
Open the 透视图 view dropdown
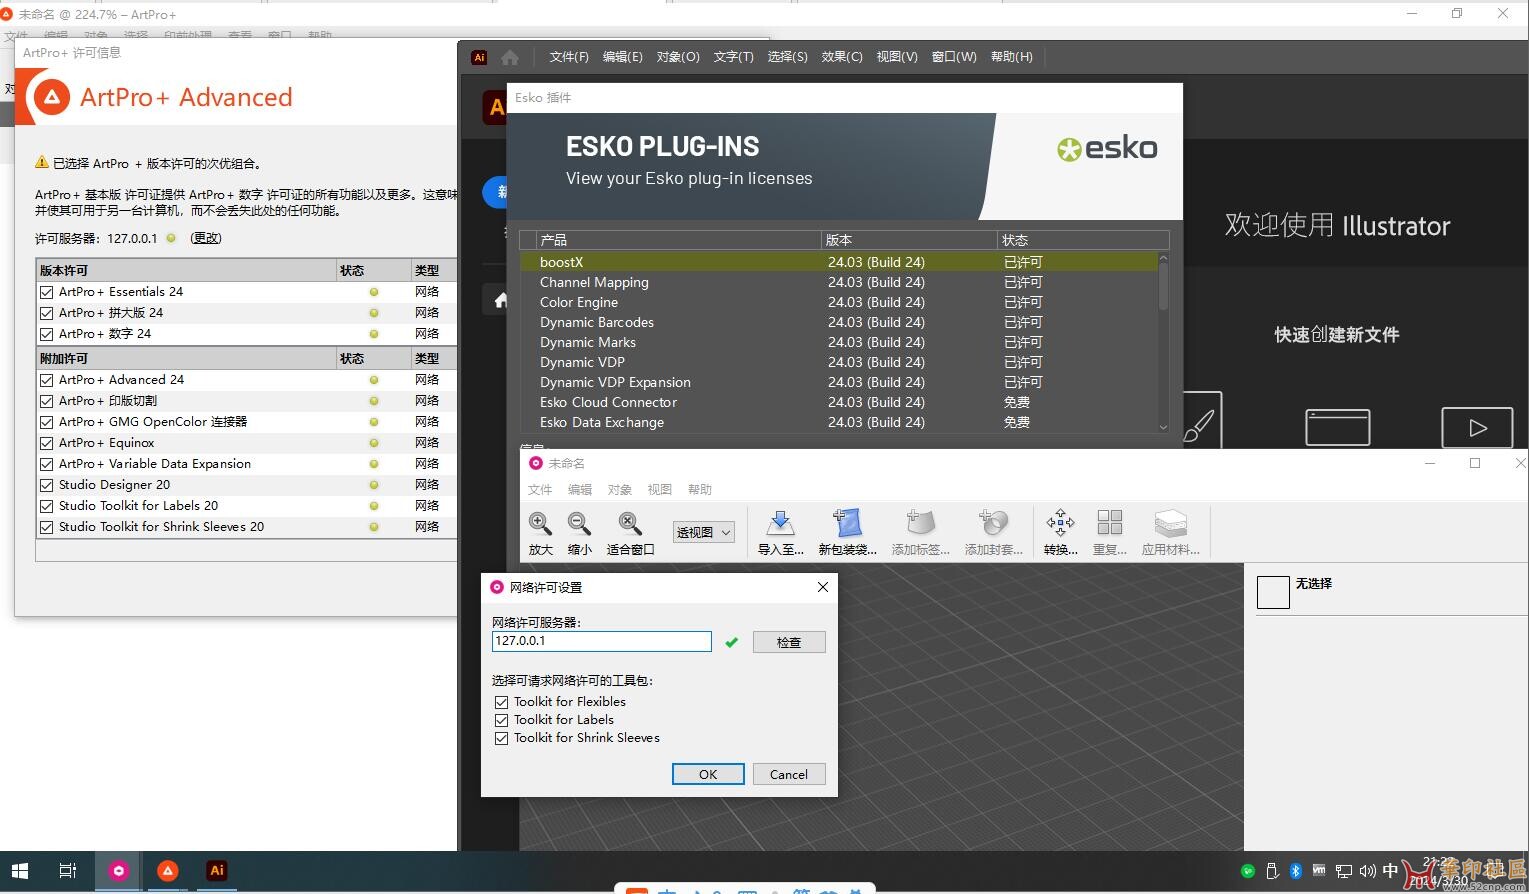[x=704, y=533]
